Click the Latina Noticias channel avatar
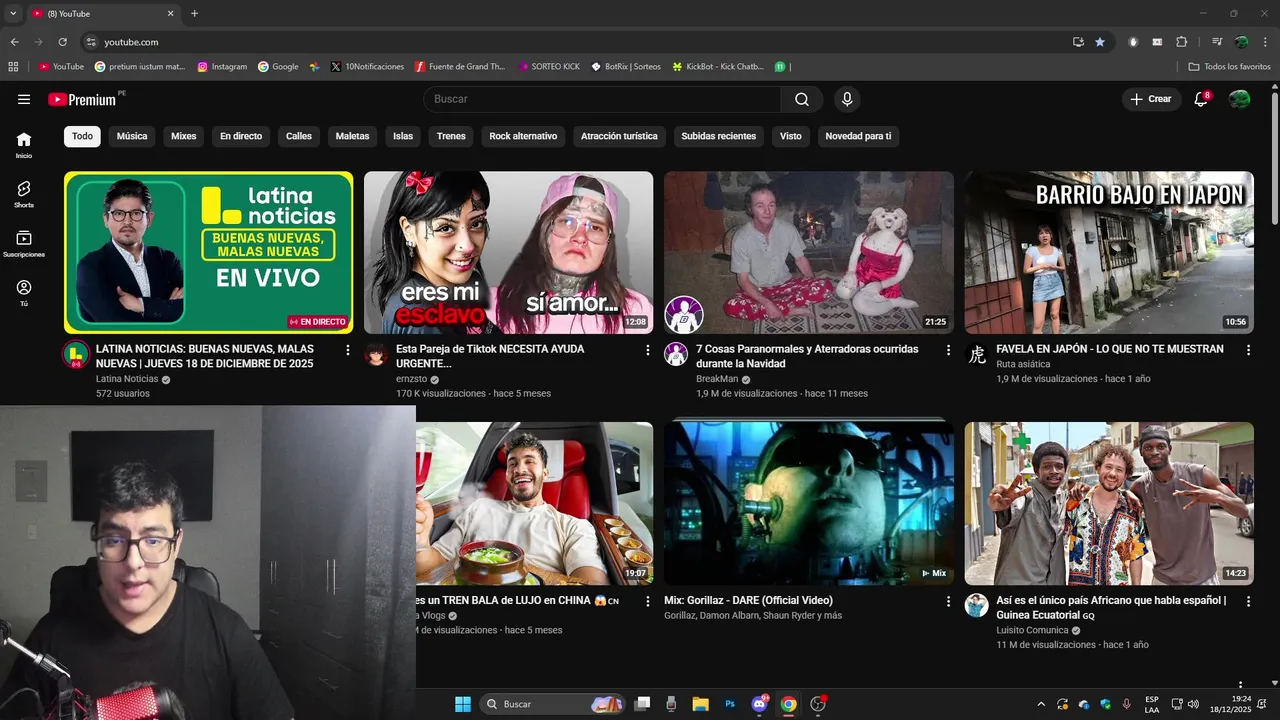The width and height of the screenshot is (1280, 720). click(76, 354)
